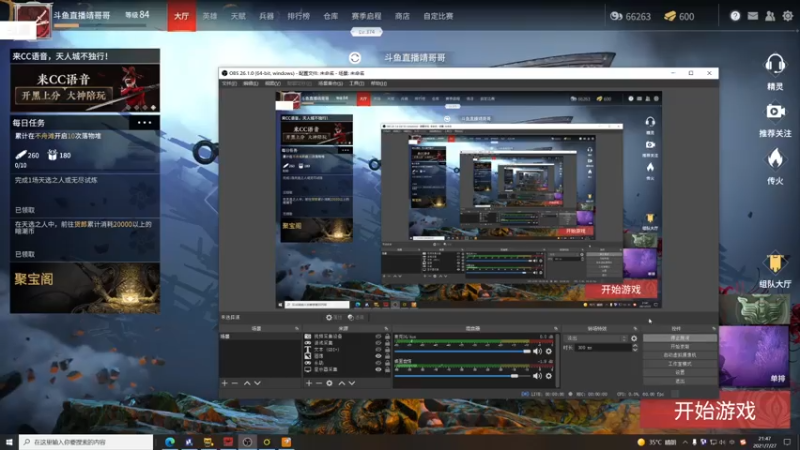The image size is (800, 450).
Task: Toggle lock on 视频采集设备 source
Action: tap(387, 337)
